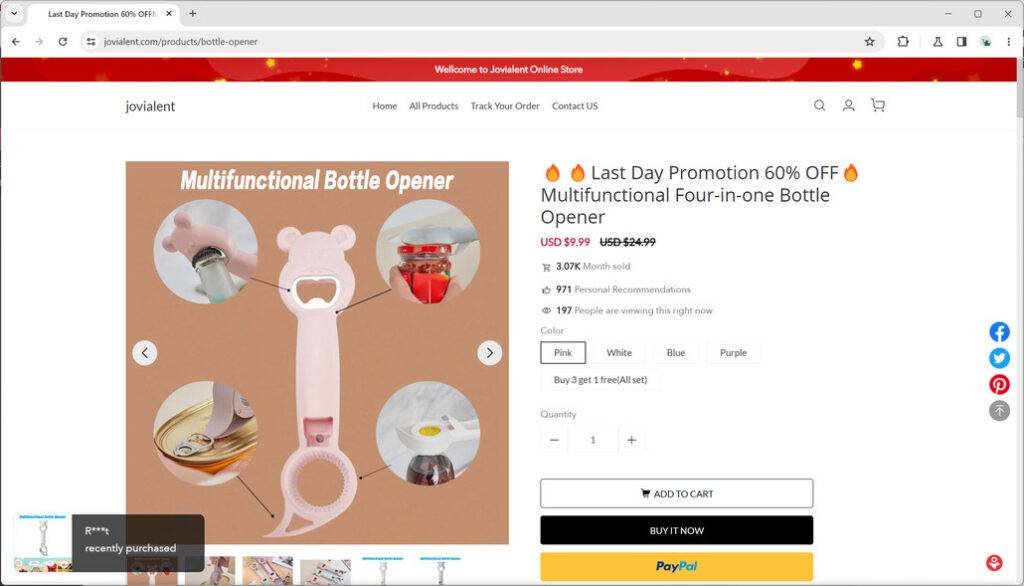This screenshot has height=586, width=1024.
Task: Click the ADD TO CART button
Action: [x=677, y=494]
